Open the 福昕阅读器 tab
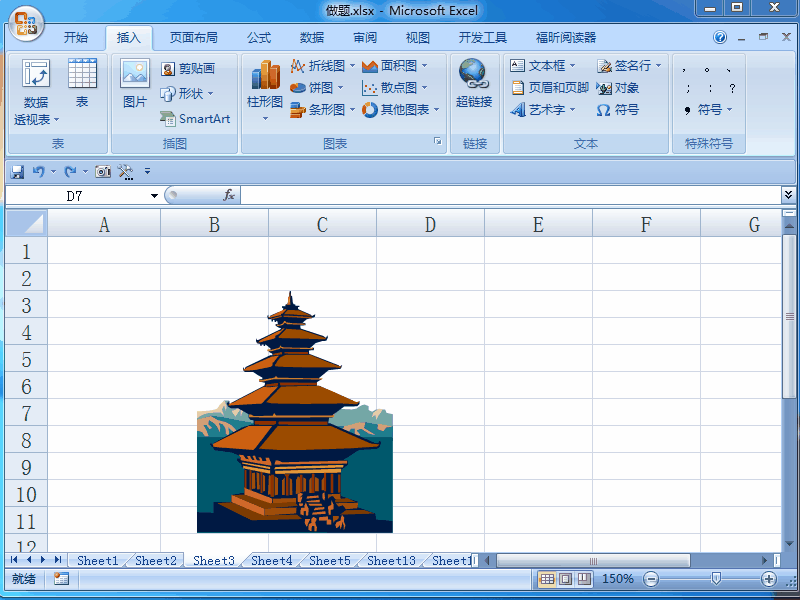Viewport: 800px width, 600px height. (x=566, y=38)
